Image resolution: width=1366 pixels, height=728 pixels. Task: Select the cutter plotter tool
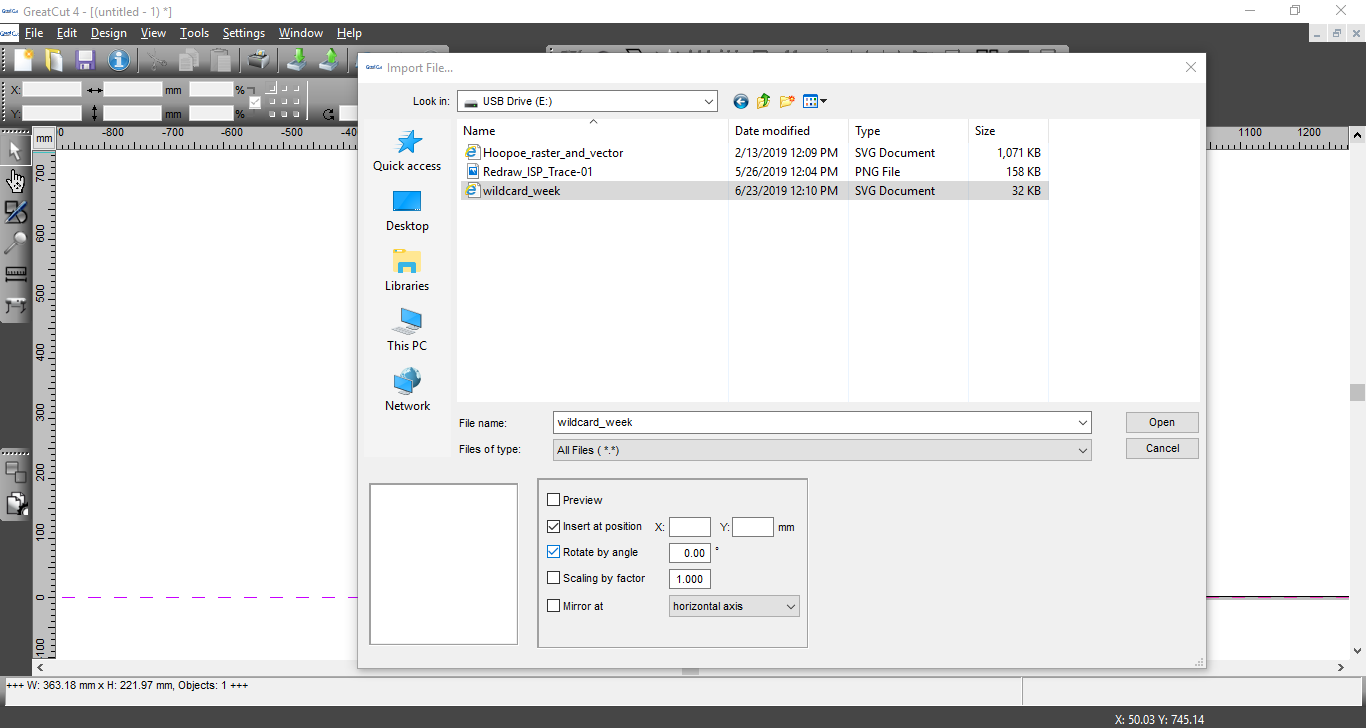pyautogui.click(x=15, y=304)
